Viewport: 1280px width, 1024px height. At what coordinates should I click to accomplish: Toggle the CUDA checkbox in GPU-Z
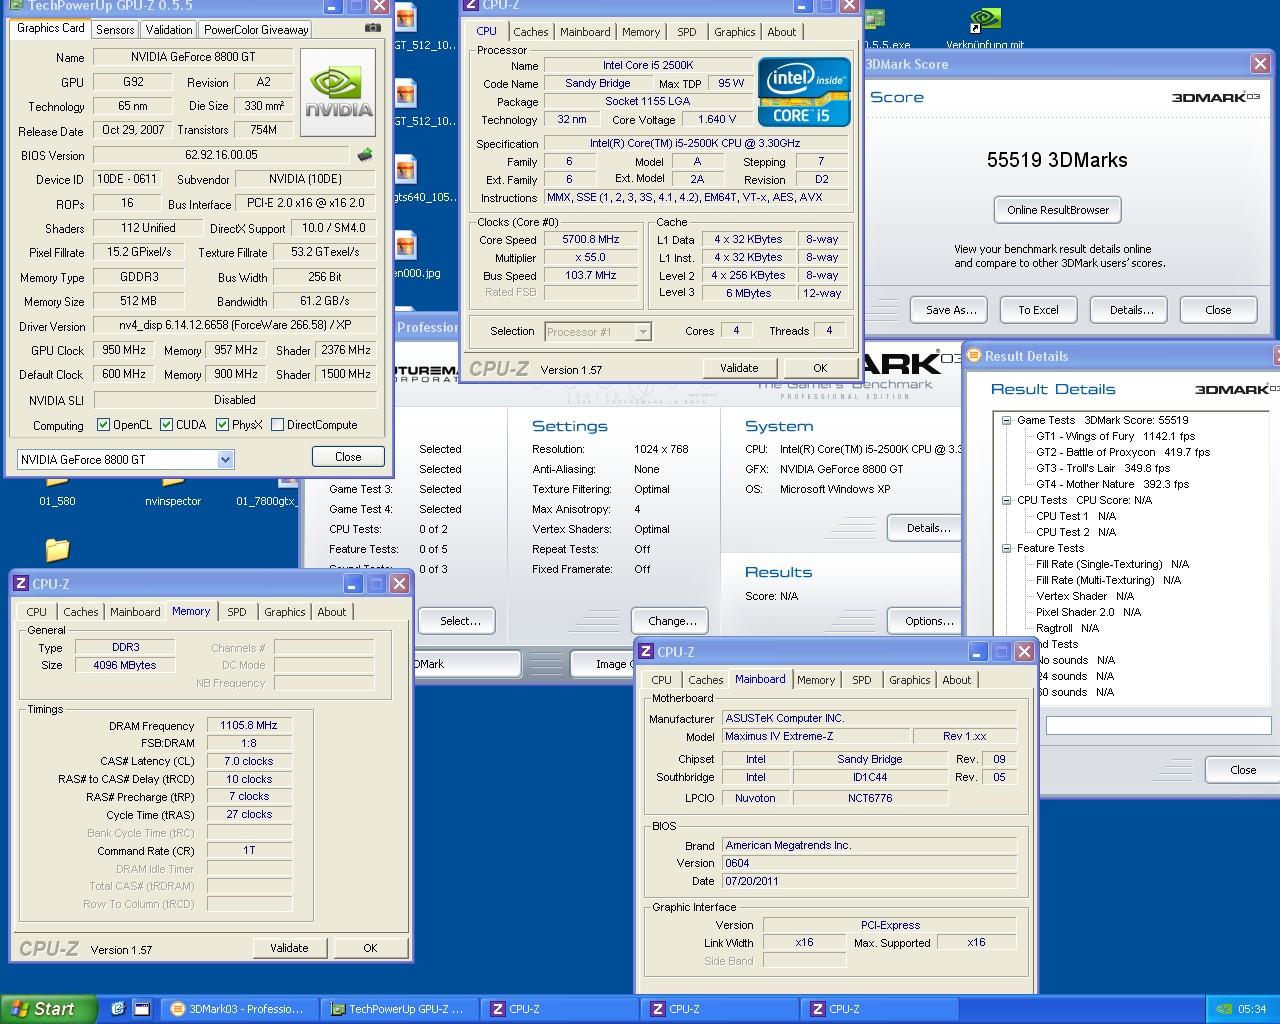tap(166, 425)
